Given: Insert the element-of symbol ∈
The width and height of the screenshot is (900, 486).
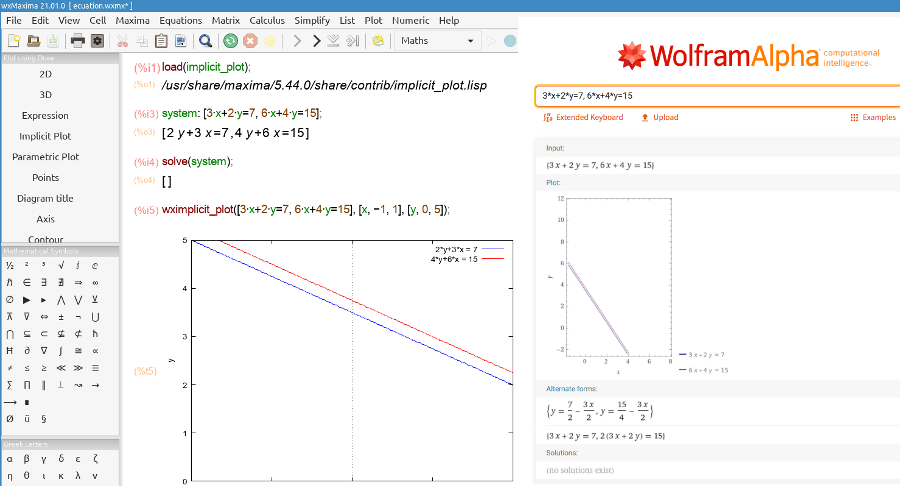Looking at the screenshot, I should pyautogui.click(x=27, y=282).
